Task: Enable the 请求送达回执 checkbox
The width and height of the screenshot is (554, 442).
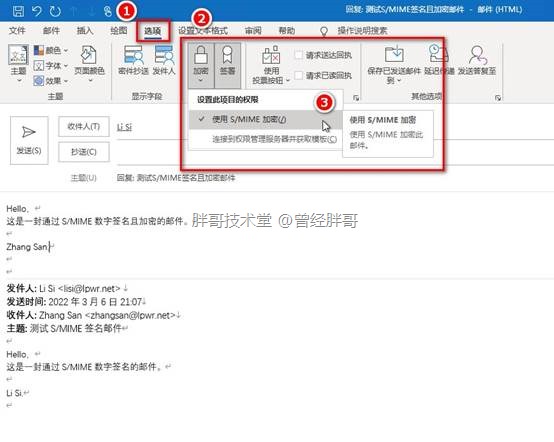Action: (299, 55)
